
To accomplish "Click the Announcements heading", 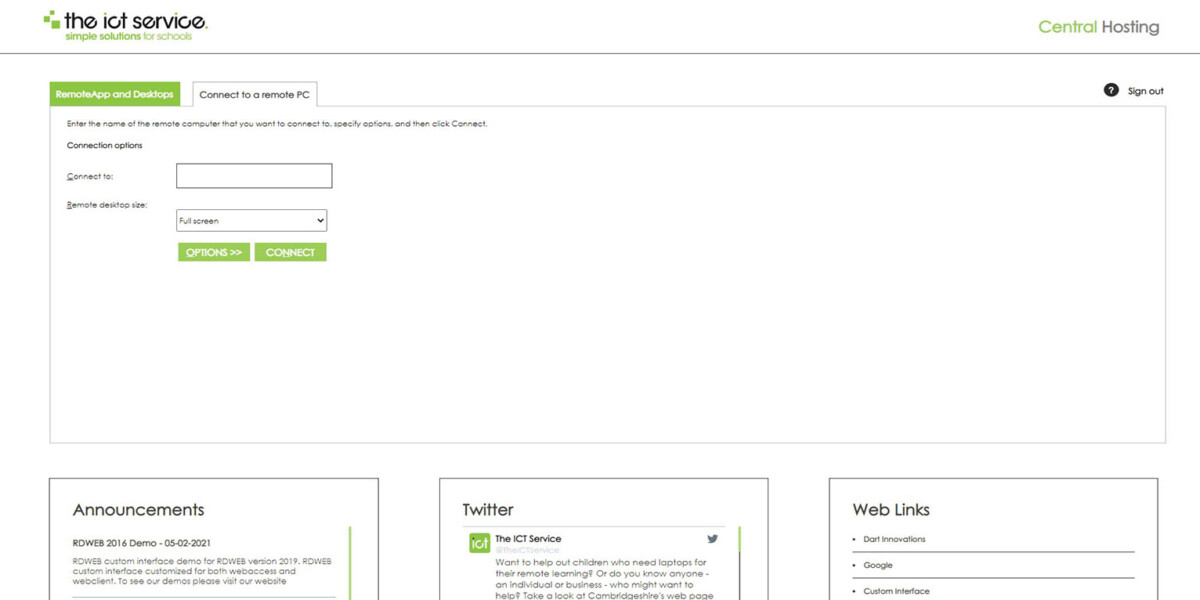I will pyautogui.click(x=139, y=509).
